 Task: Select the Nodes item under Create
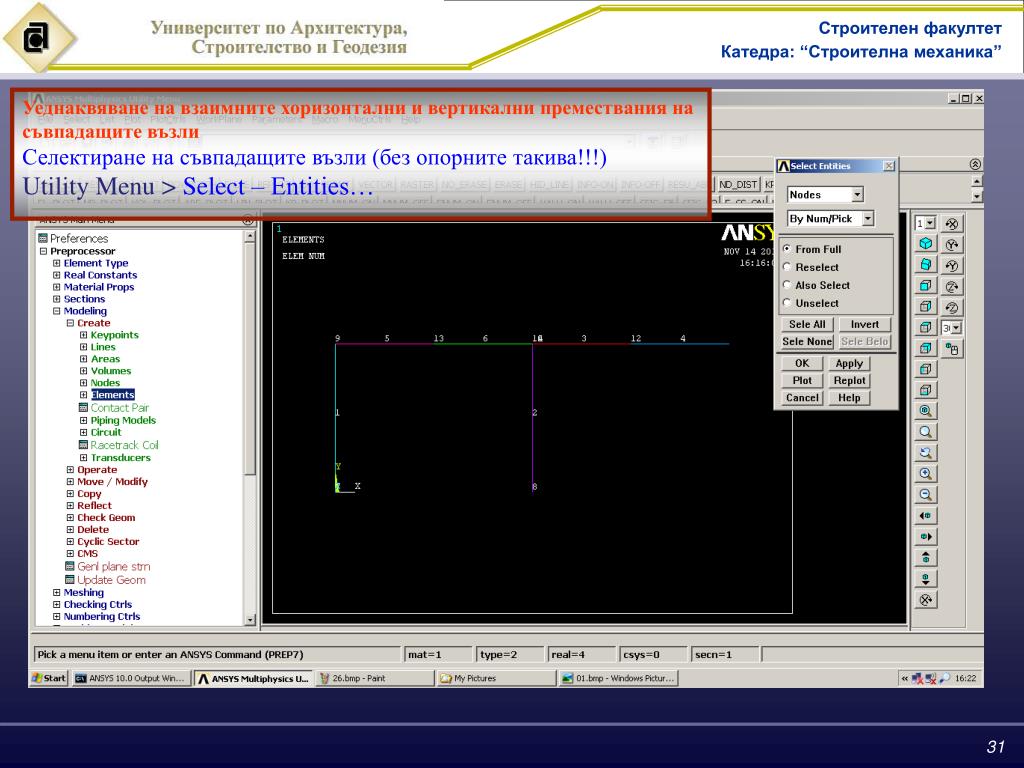click(x=105, y=383)
